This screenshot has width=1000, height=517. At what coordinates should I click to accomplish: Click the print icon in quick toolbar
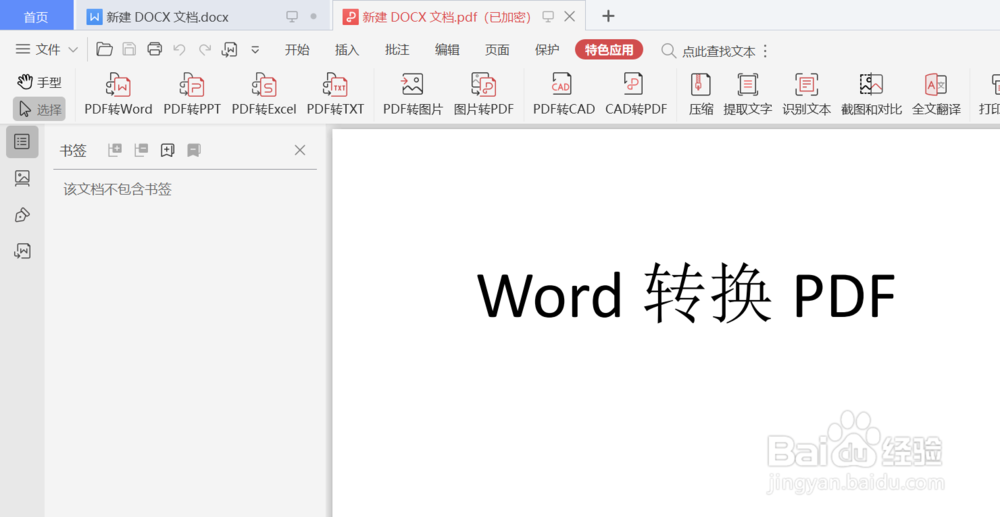154,49
